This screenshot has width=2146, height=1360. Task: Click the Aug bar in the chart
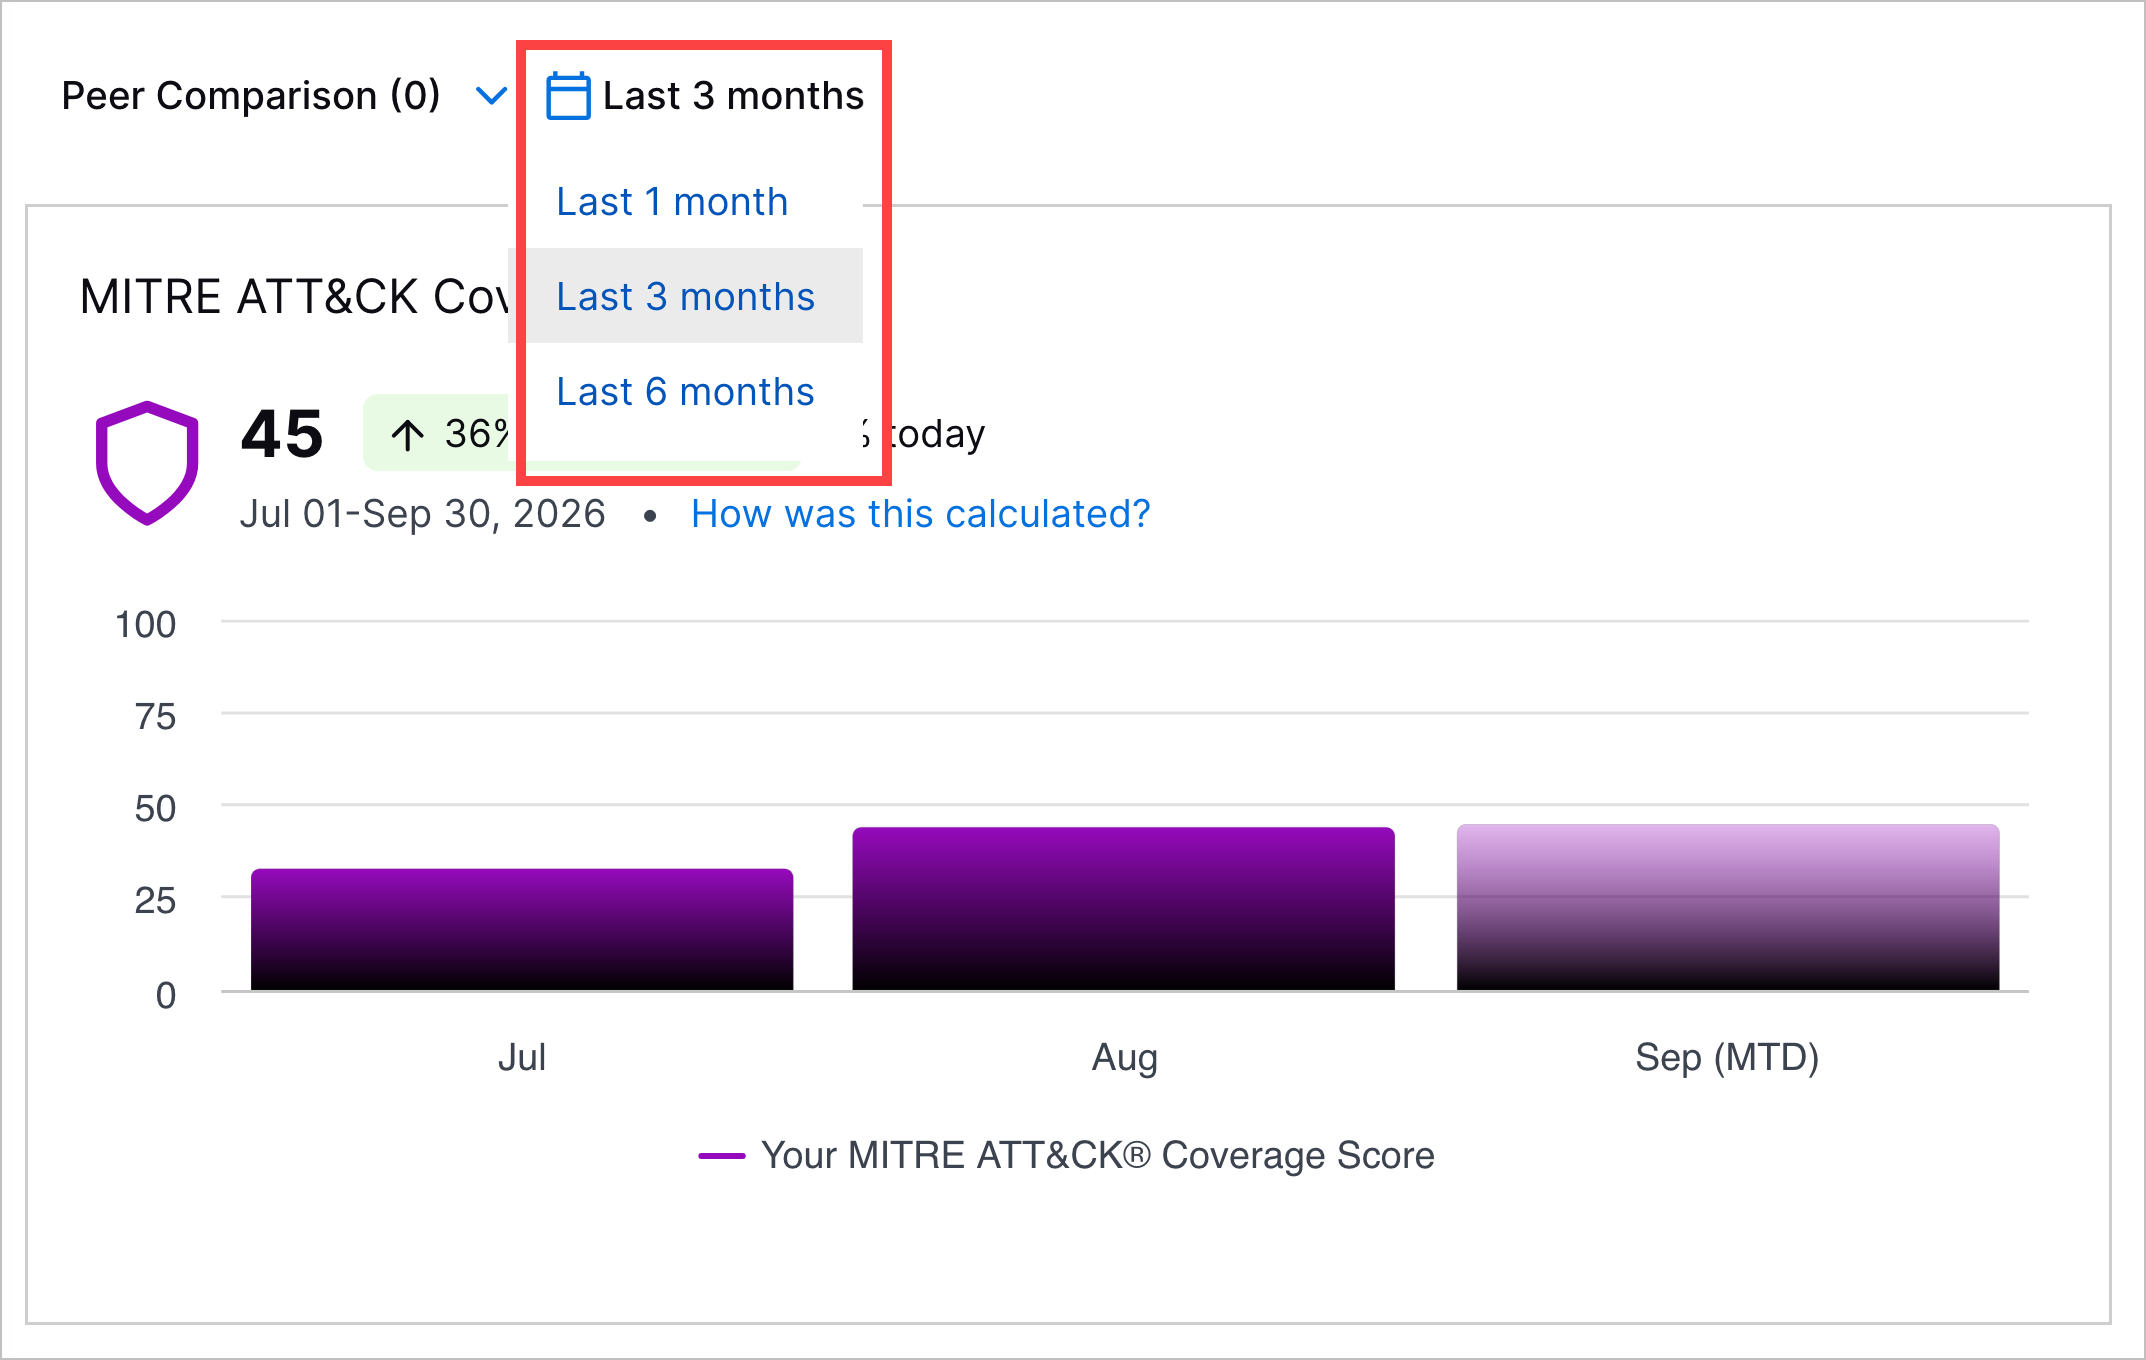tap(1123, 908)
